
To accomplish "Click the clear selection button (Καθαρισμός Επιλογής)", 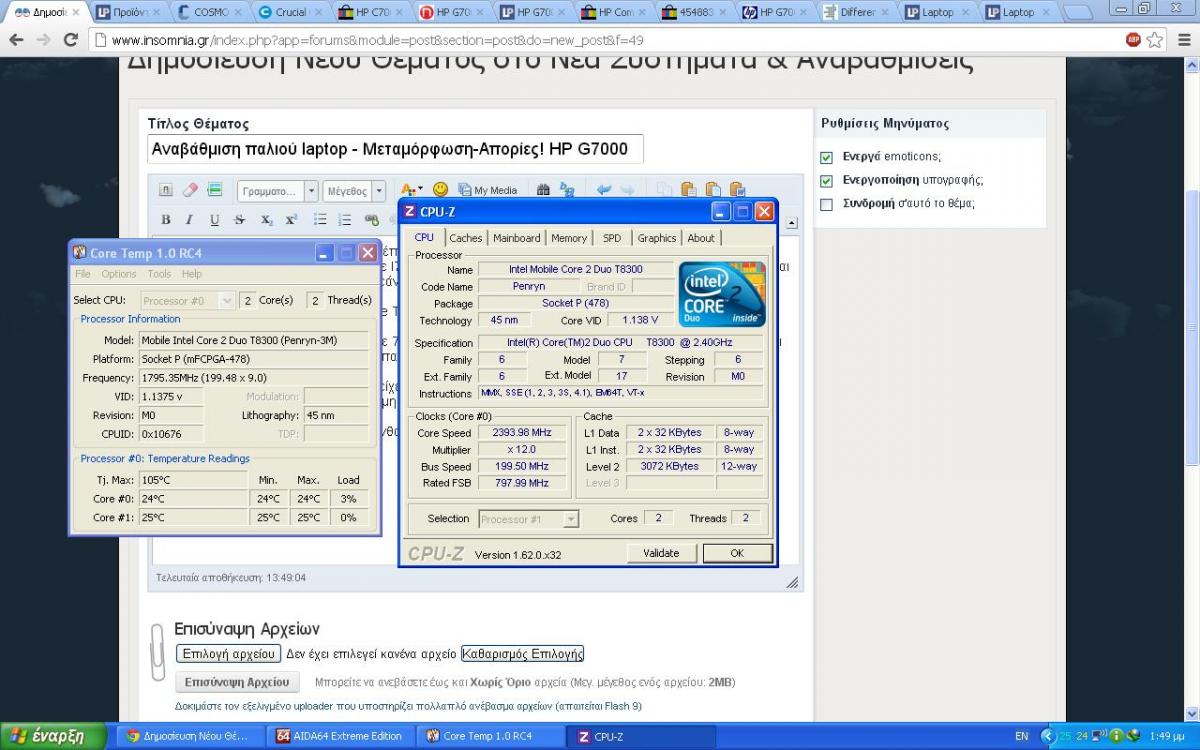I will [522, 653].
